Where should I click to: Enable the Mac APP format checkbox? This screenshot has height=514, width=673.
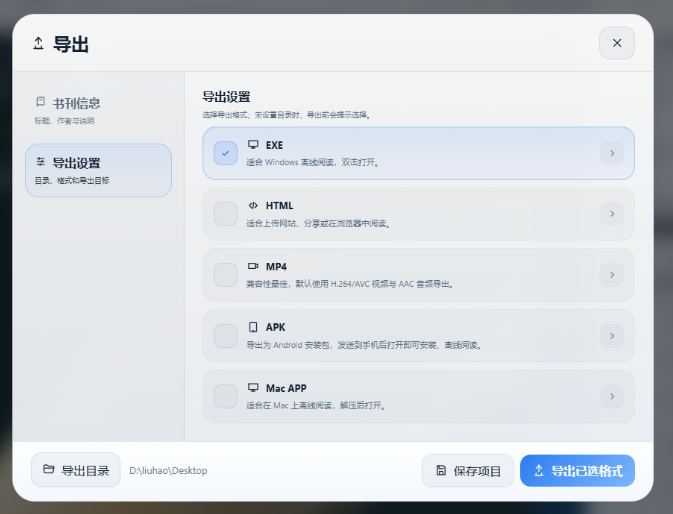click(x=226, y=396)
